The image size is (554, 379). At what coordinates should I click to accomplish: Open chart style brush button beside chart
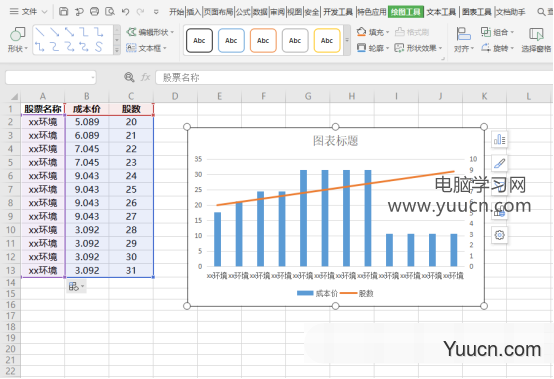499,164
